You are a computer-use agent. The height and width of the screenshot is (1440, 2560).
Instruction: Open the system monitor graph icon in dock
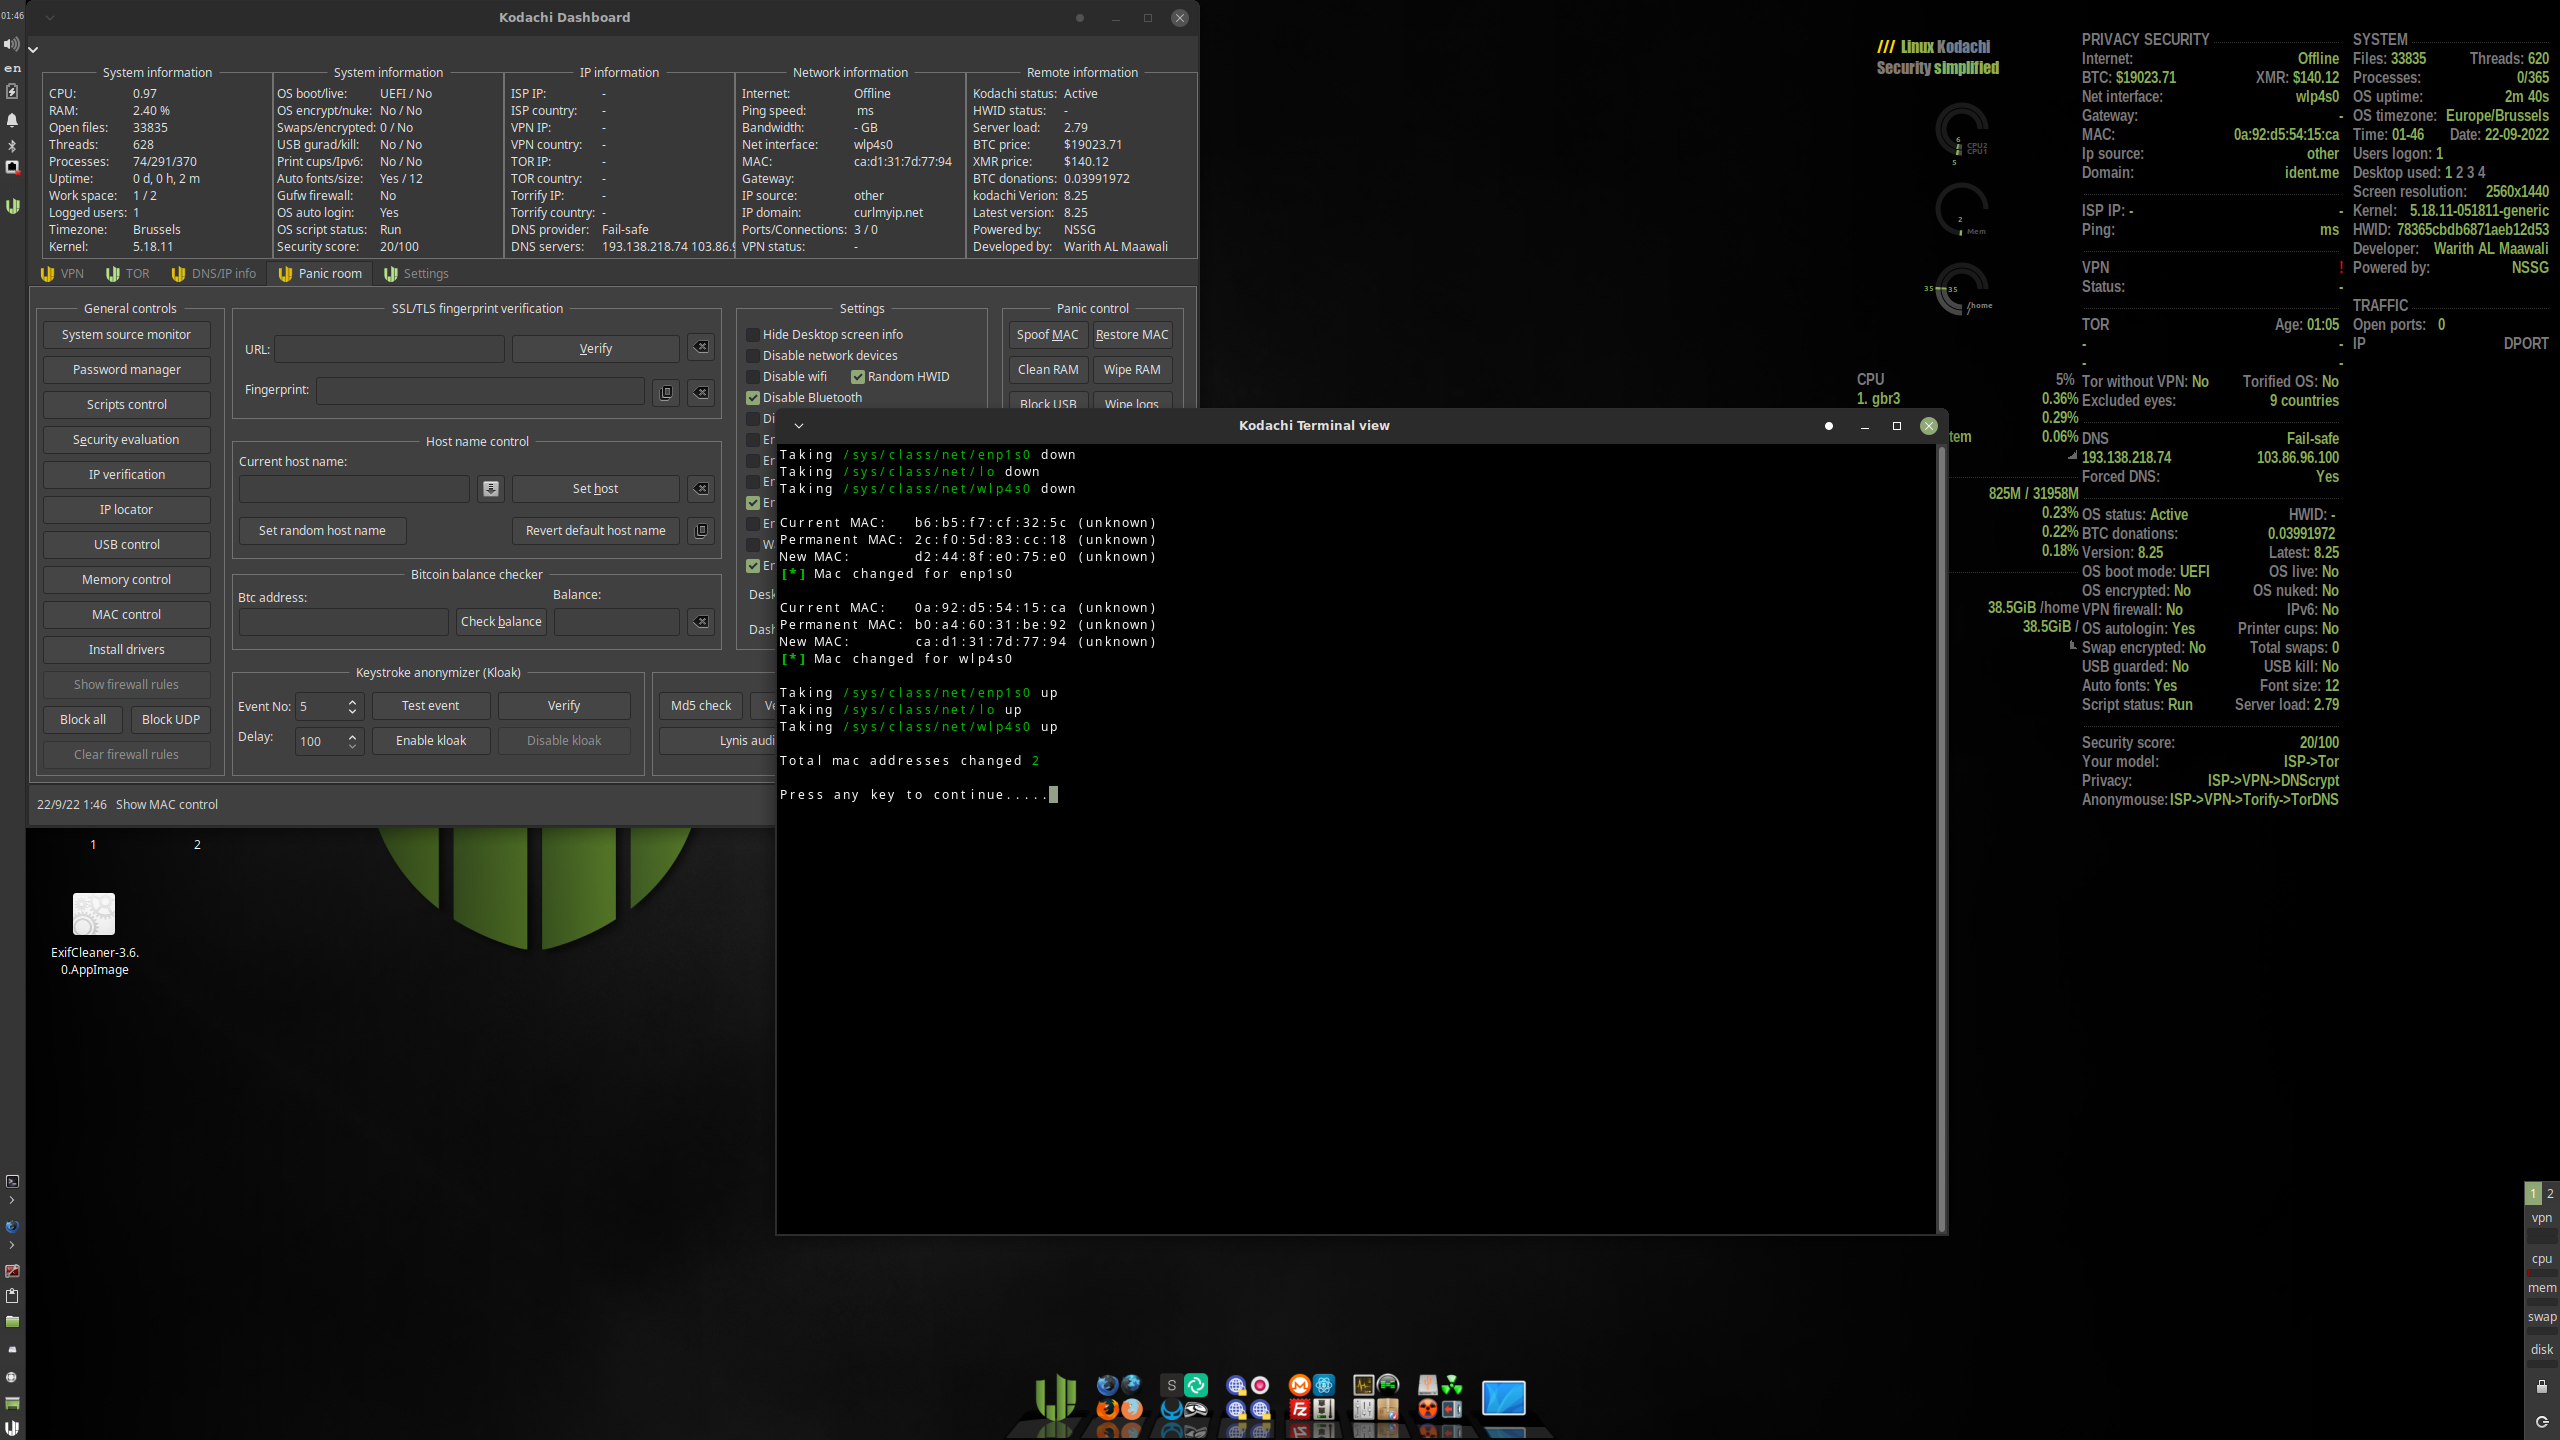point(1364,1385)
